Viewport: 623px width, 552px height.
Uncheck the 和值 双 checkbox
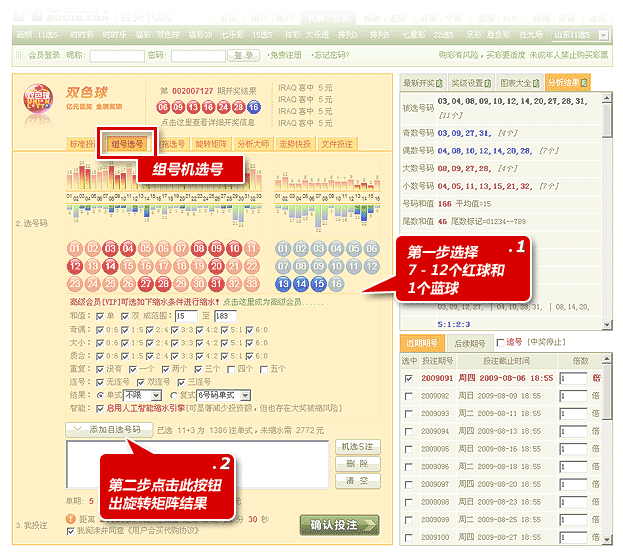tap(125, 316)
